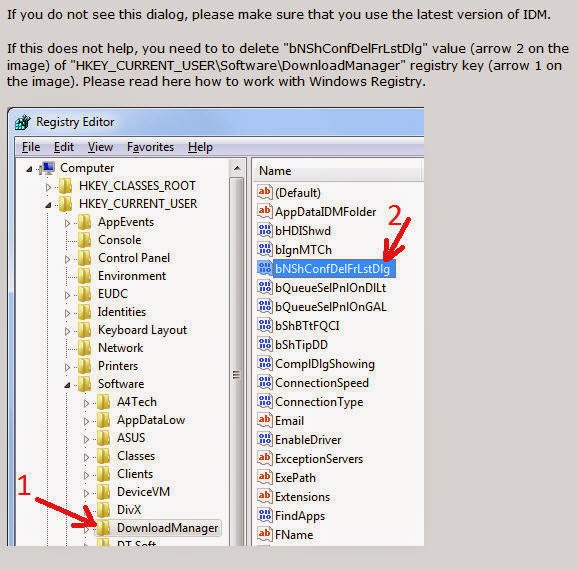Select the AppDataLow key

151,420
